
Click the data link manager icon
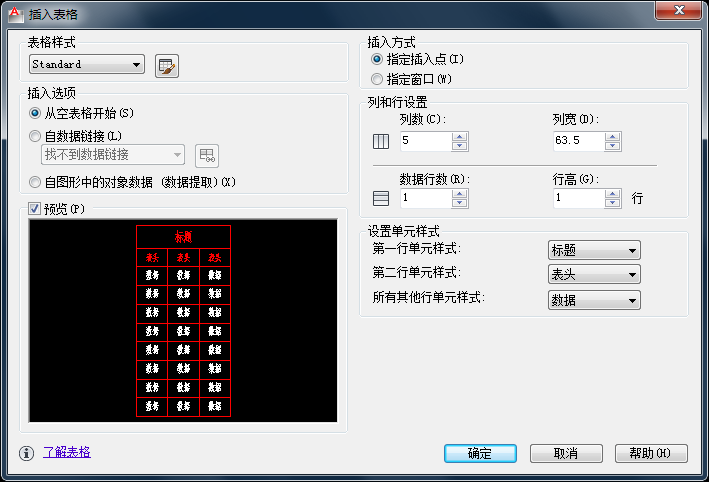click(x=207, y=156)
